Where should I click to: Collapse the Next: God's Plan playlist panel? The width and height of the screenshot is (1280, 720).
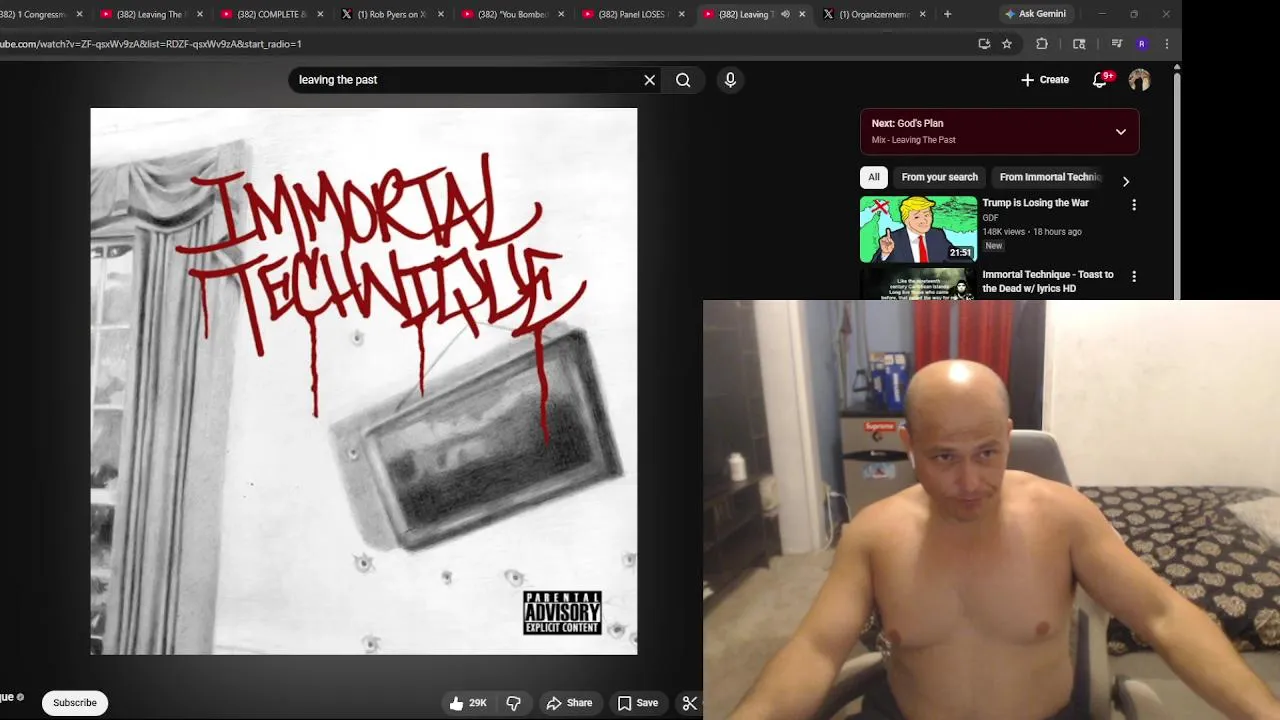(1121, 132)
